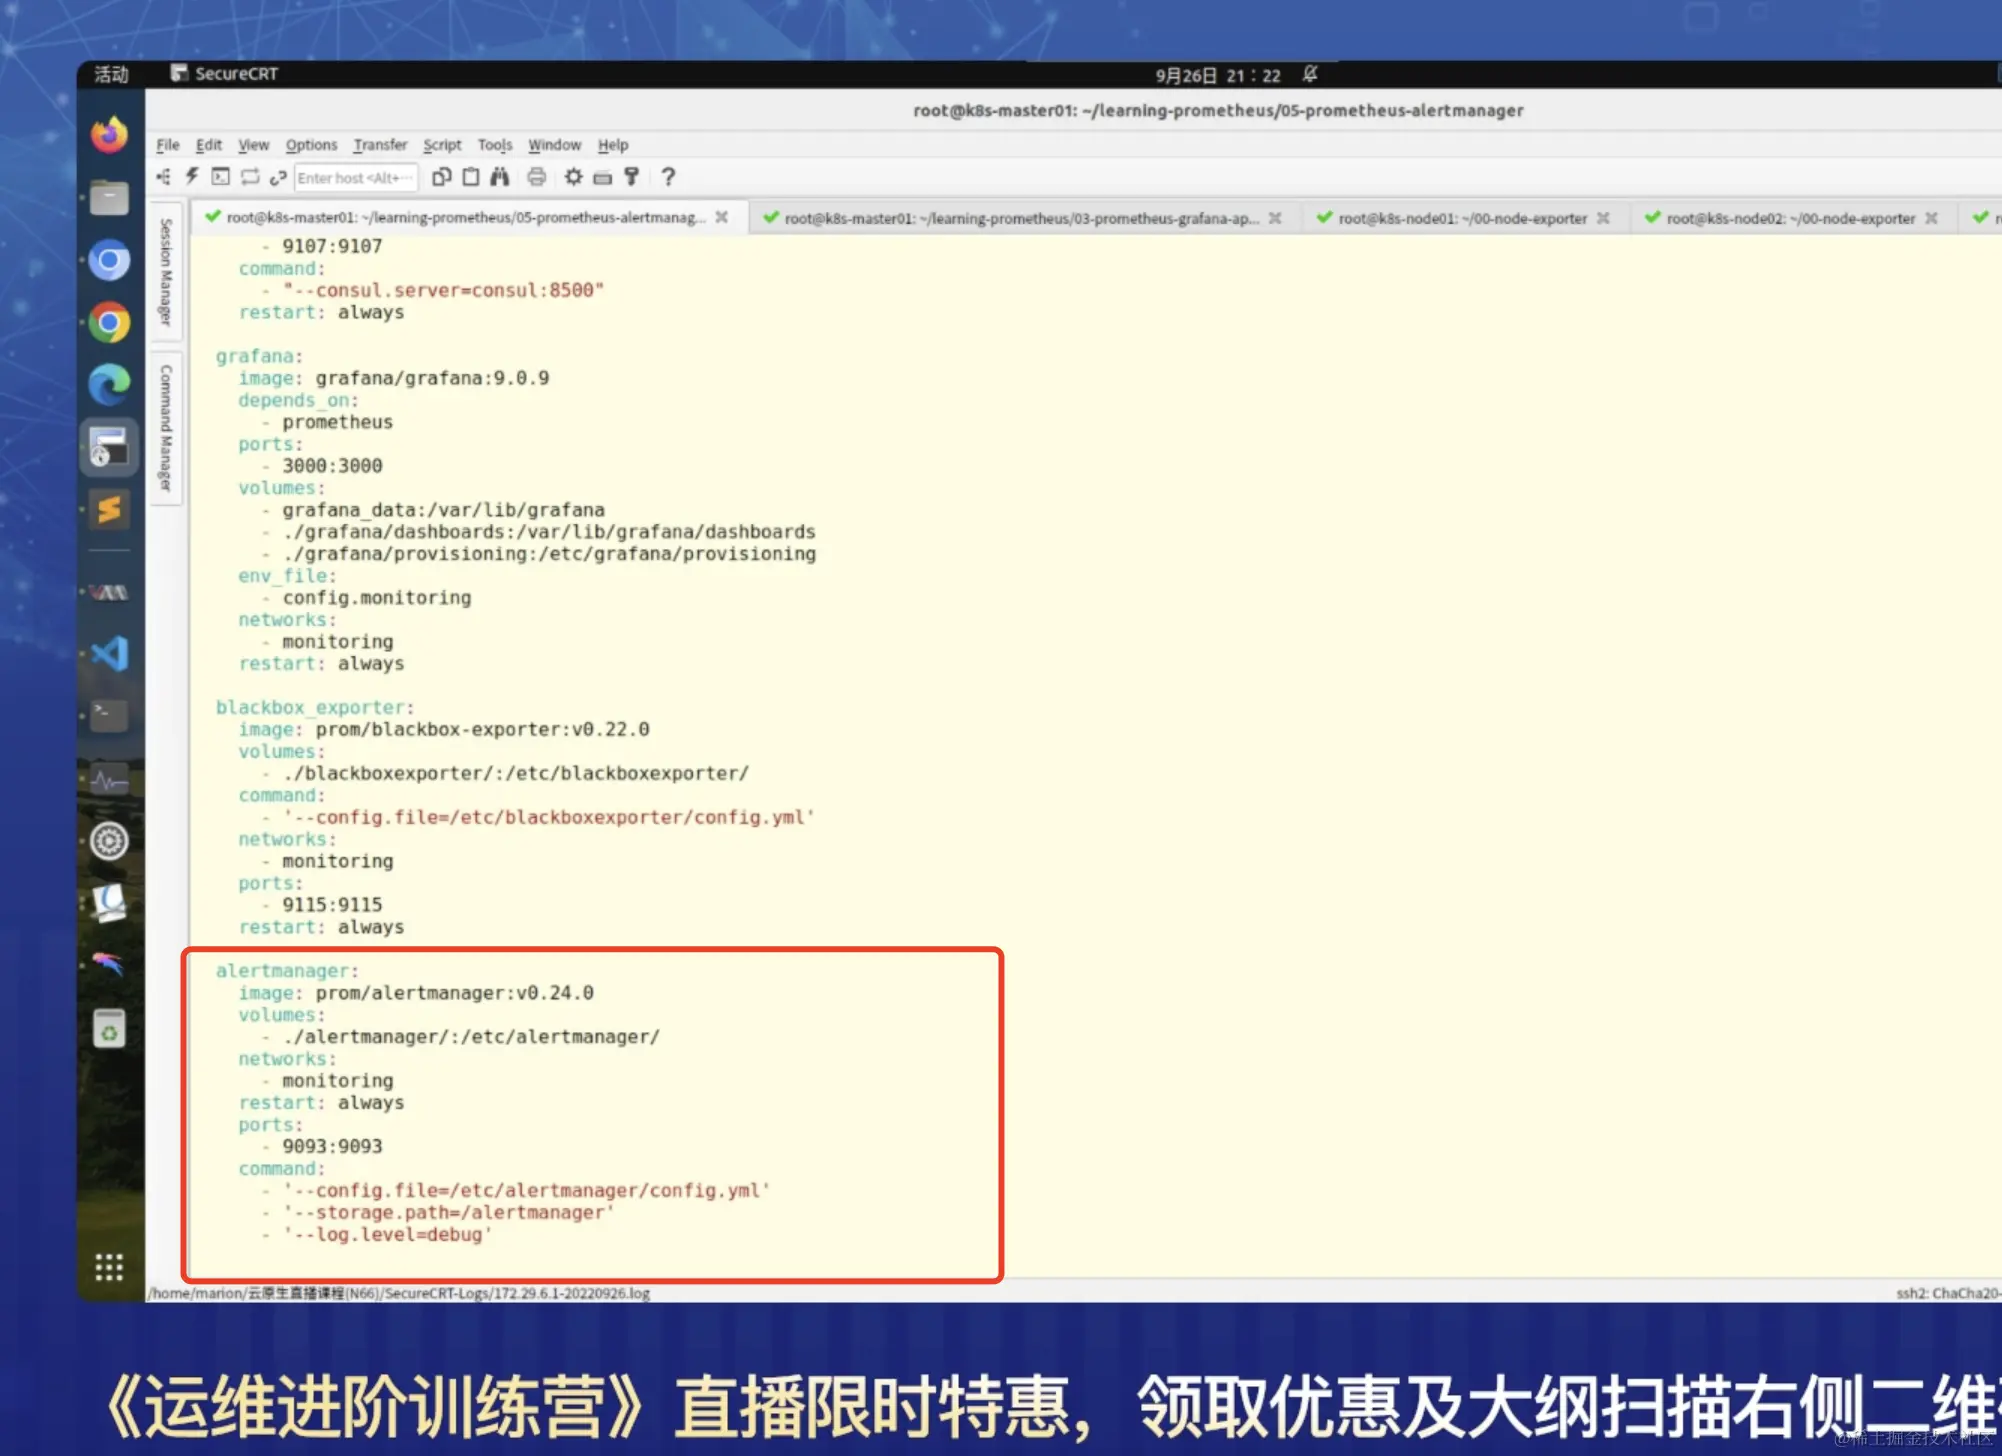The image size is (2002, 1456).
Task: Click the Quick Connect lightning icon
Action: point(192,177)
